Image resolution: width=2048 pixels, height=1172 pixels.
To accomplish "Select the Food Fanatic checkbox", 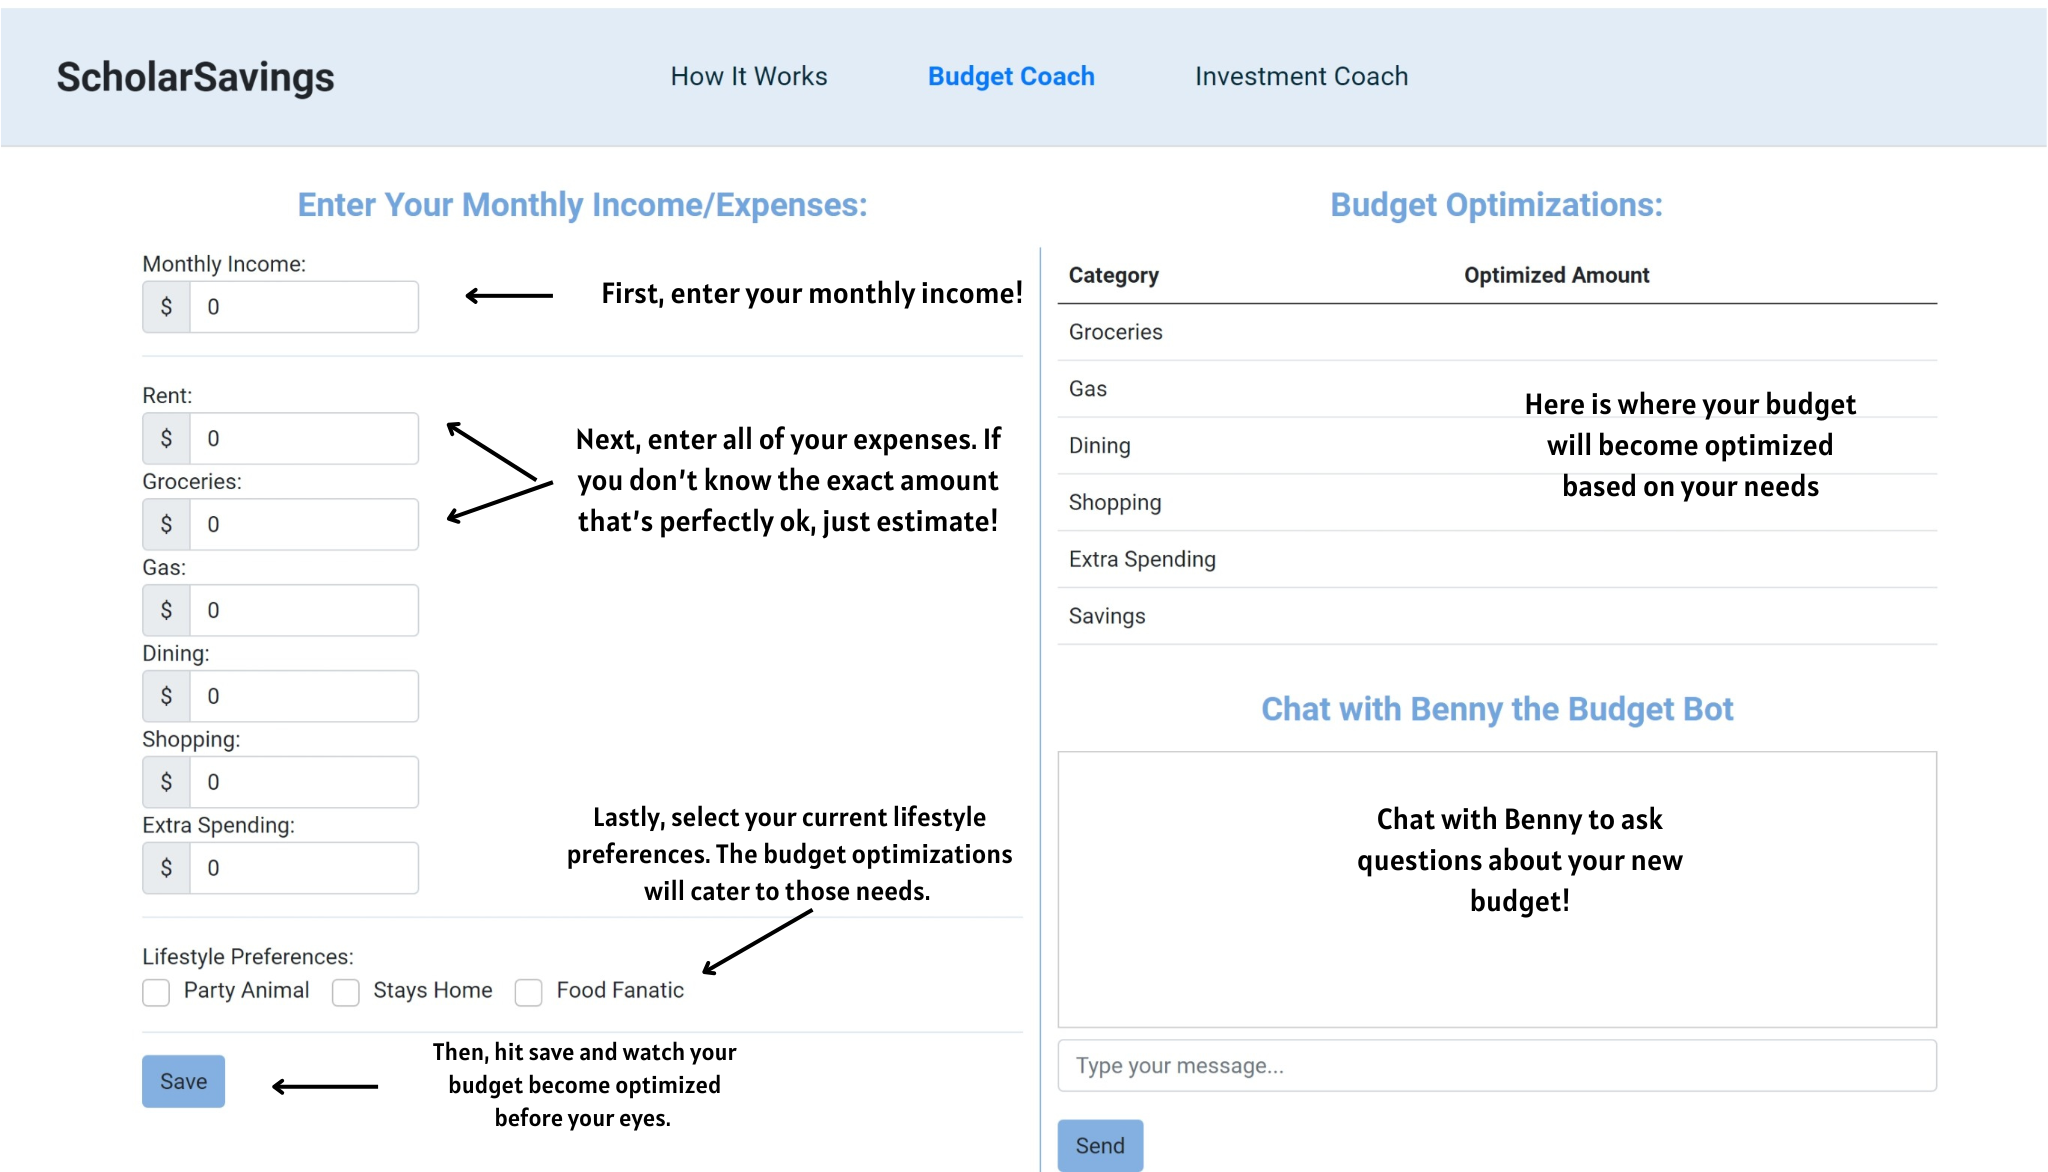I will click(528, 991).
